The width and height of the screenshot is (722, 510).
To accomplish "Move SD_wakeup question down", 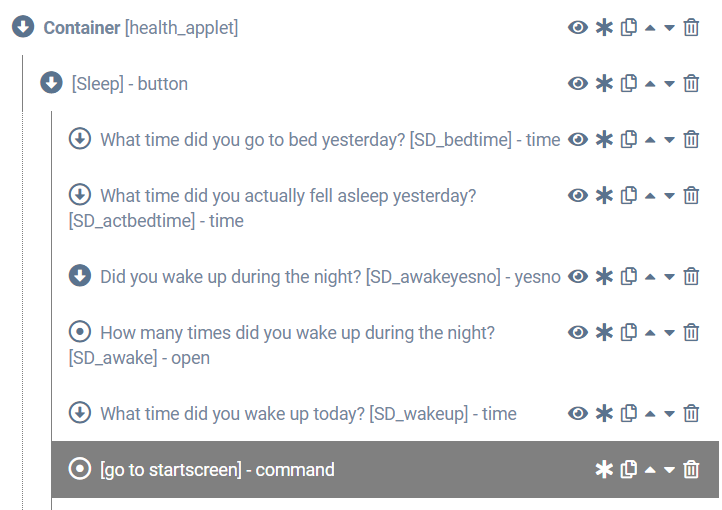I will tap(670, 413).
